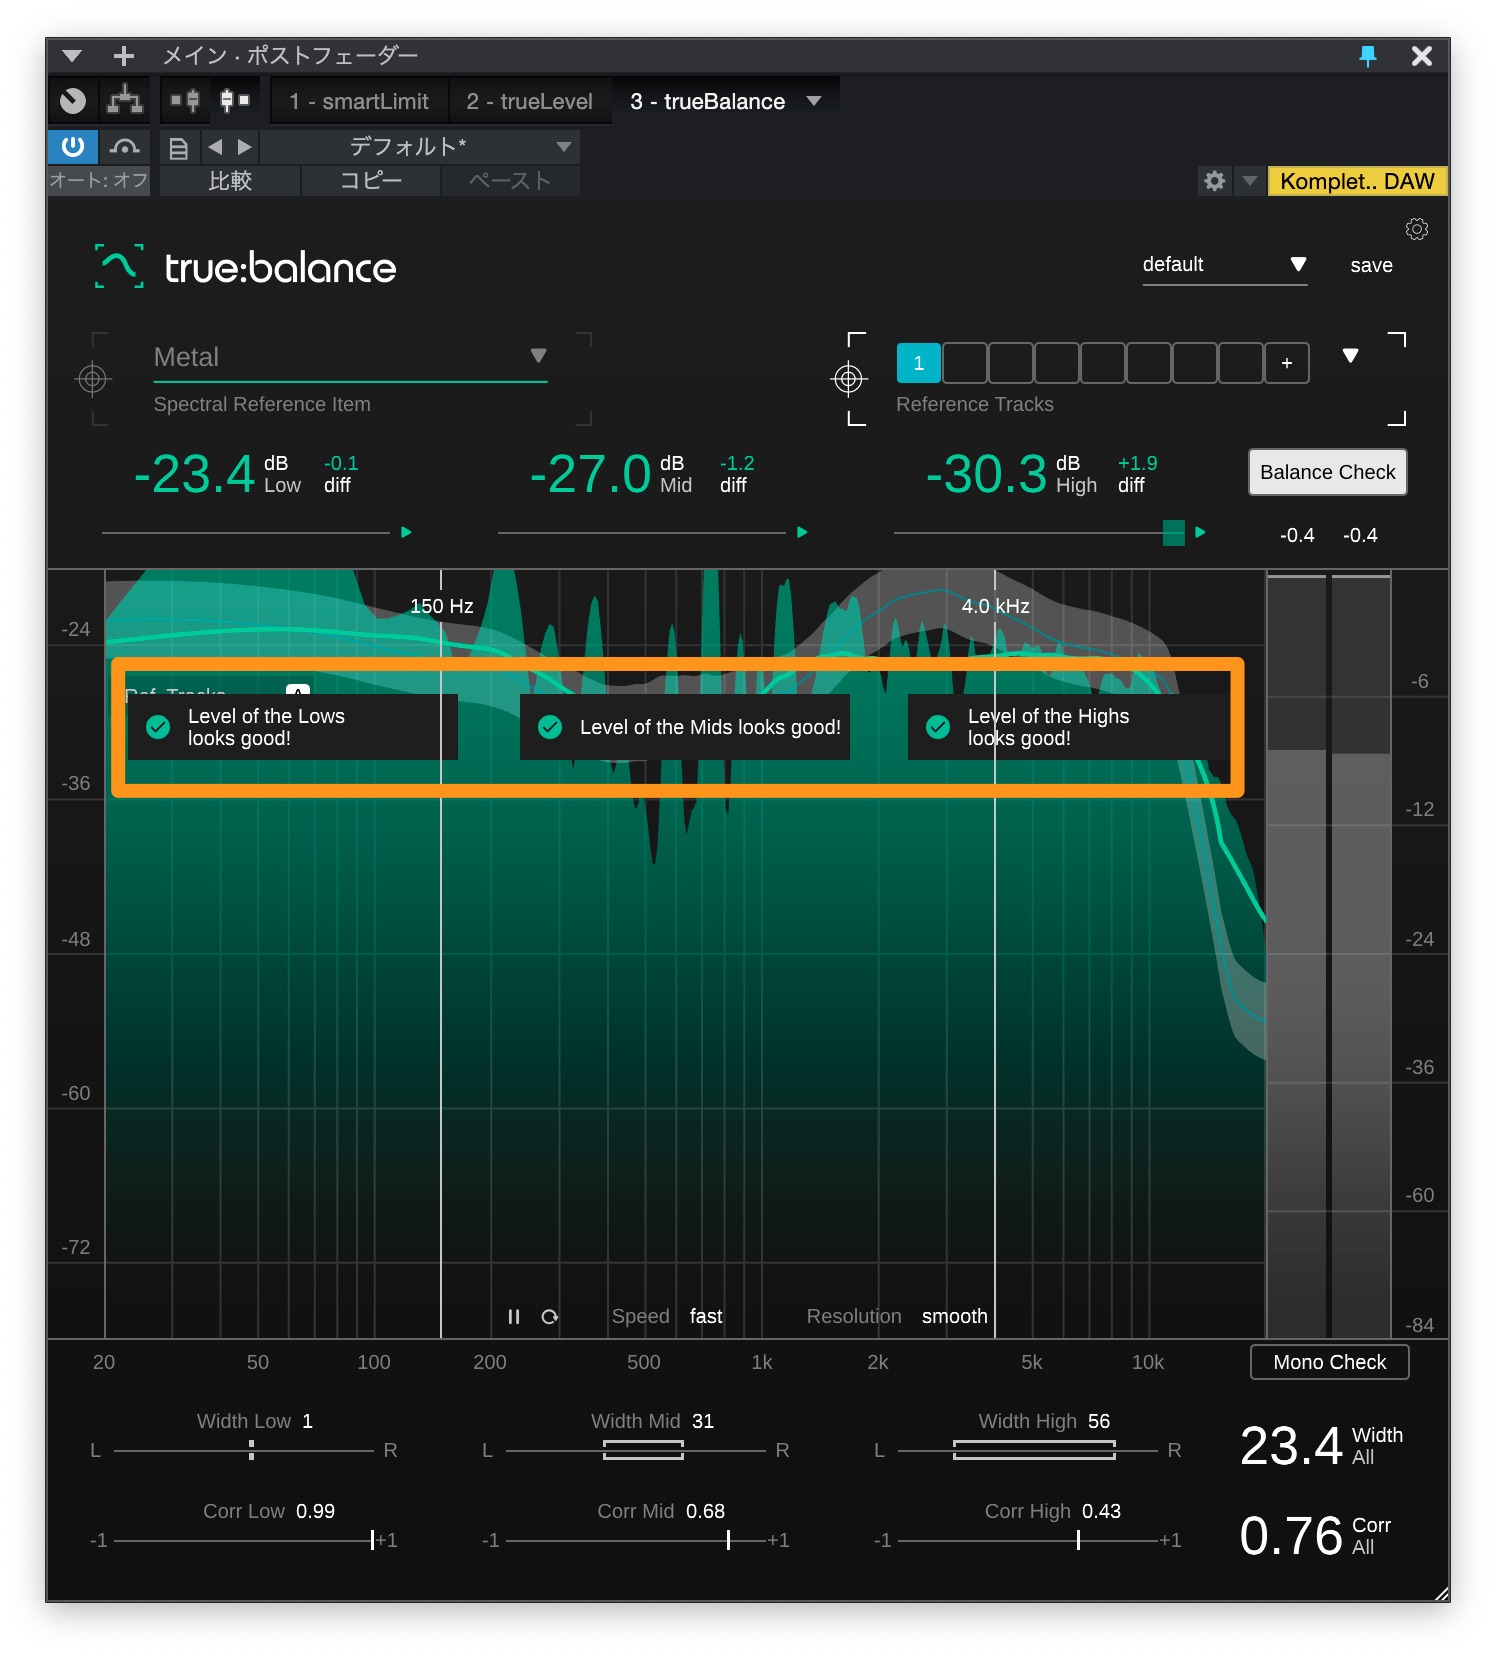Open the preset file document icon

178,148
